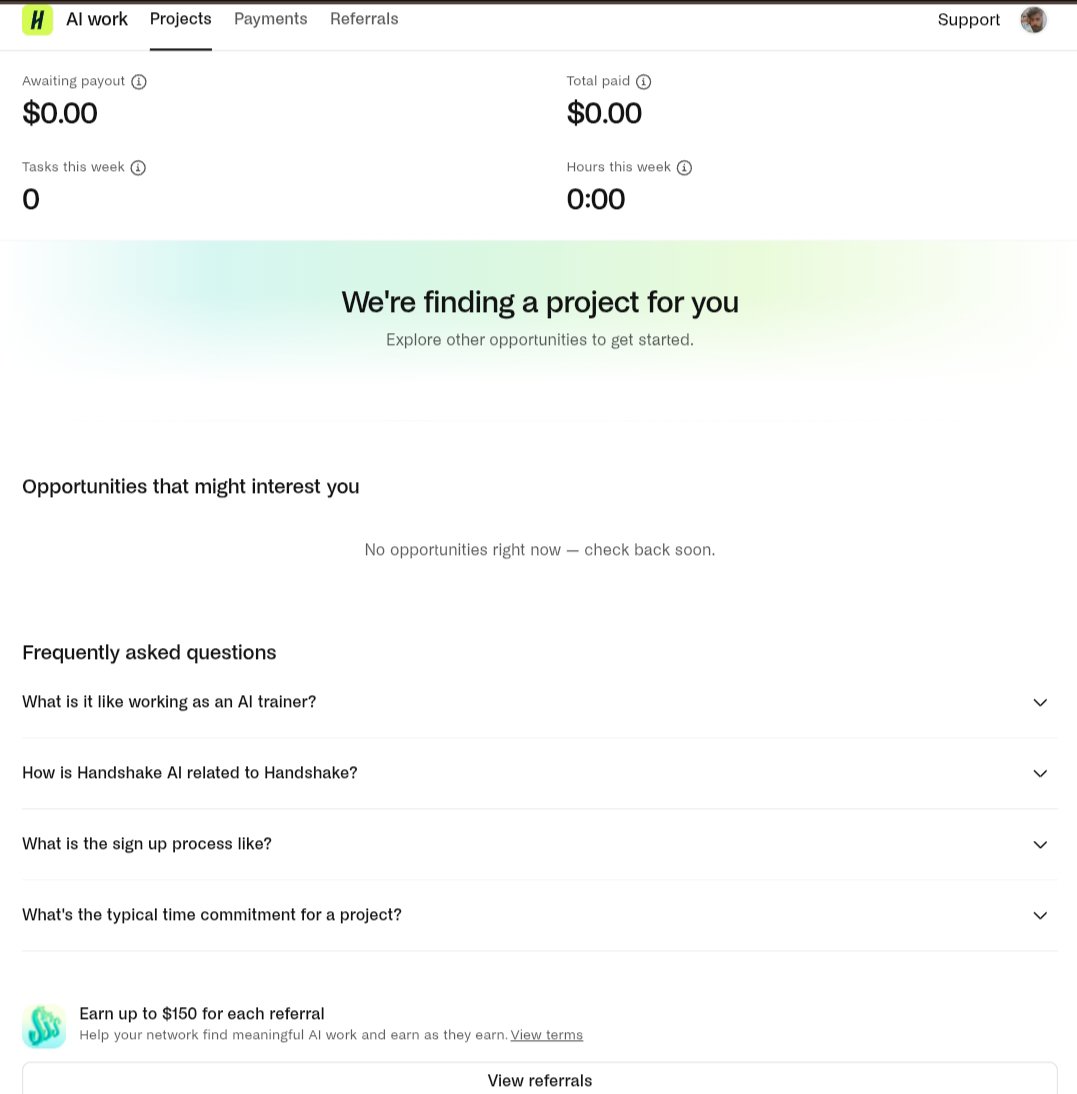Click the Tasks this week info icon
The image size is (1077, 1094).
138,167
